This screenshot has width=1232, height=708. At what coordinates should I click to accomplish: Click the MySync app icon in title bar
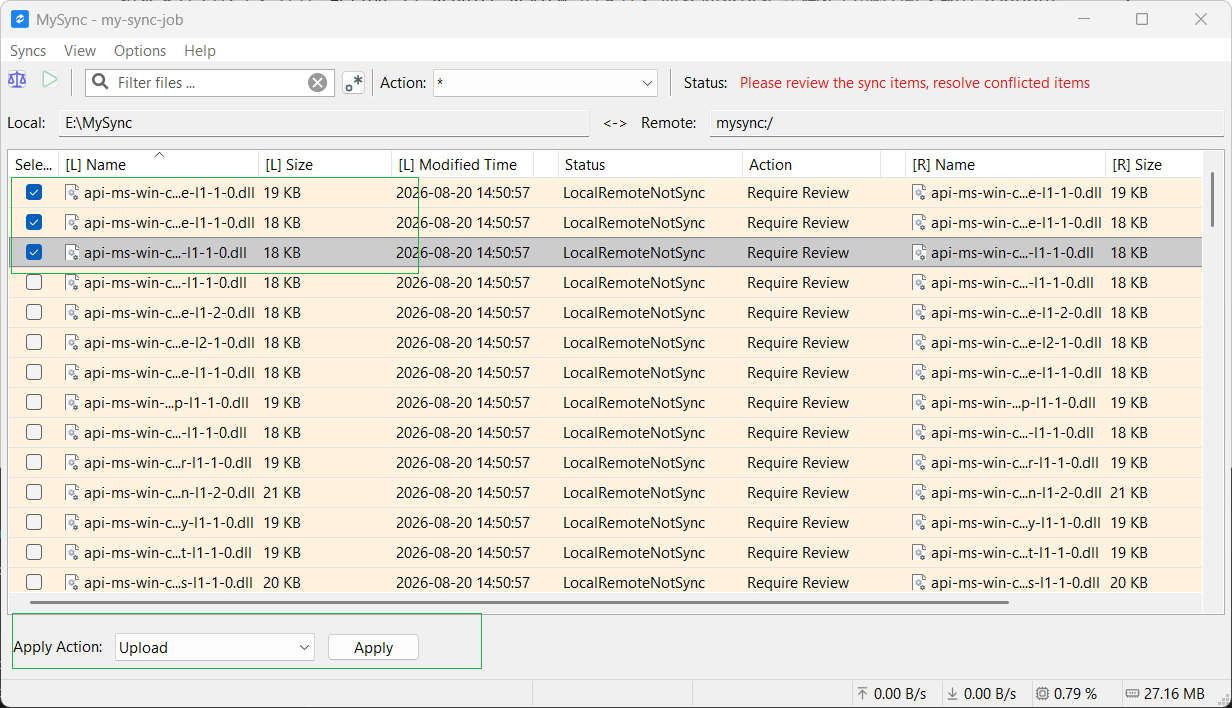click(19, 19)
